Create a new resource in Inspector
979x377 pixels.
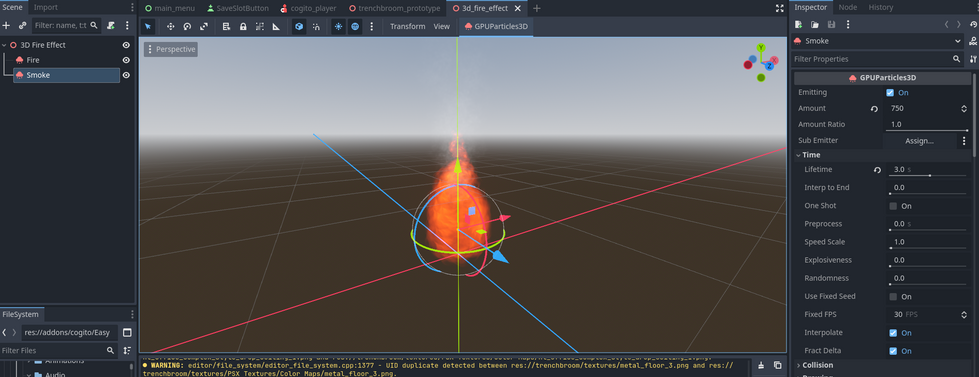point(799,24)
